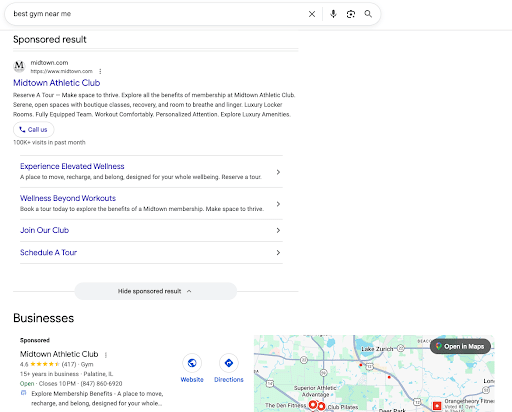
Task: Click the chevron on Schedule A Tour row
Action: click(278, 253)
